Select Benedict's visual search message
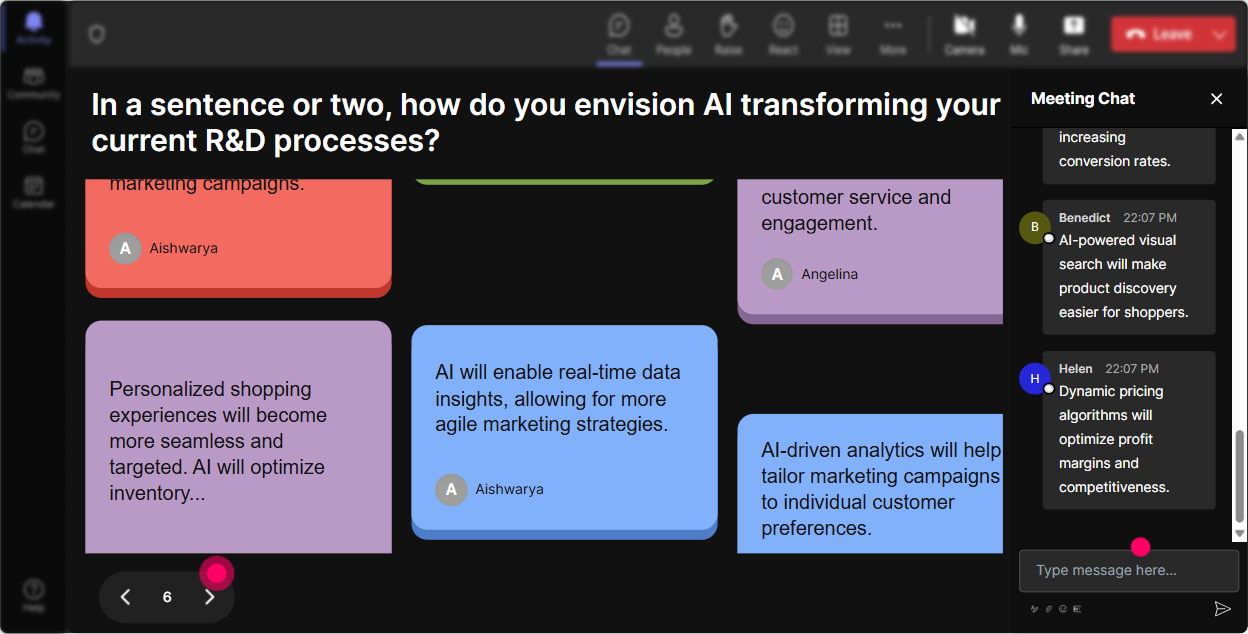The height and width of the screenshot is (634, 1248). point(1129,267)
